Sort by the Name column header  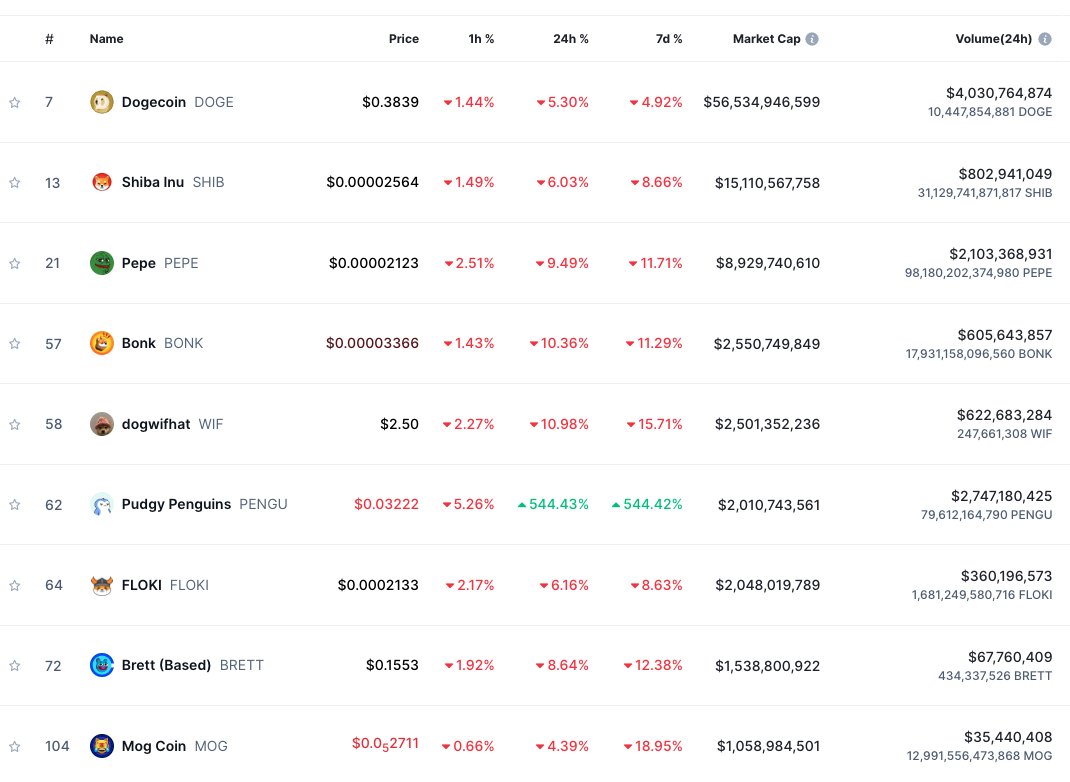(106, 39)
